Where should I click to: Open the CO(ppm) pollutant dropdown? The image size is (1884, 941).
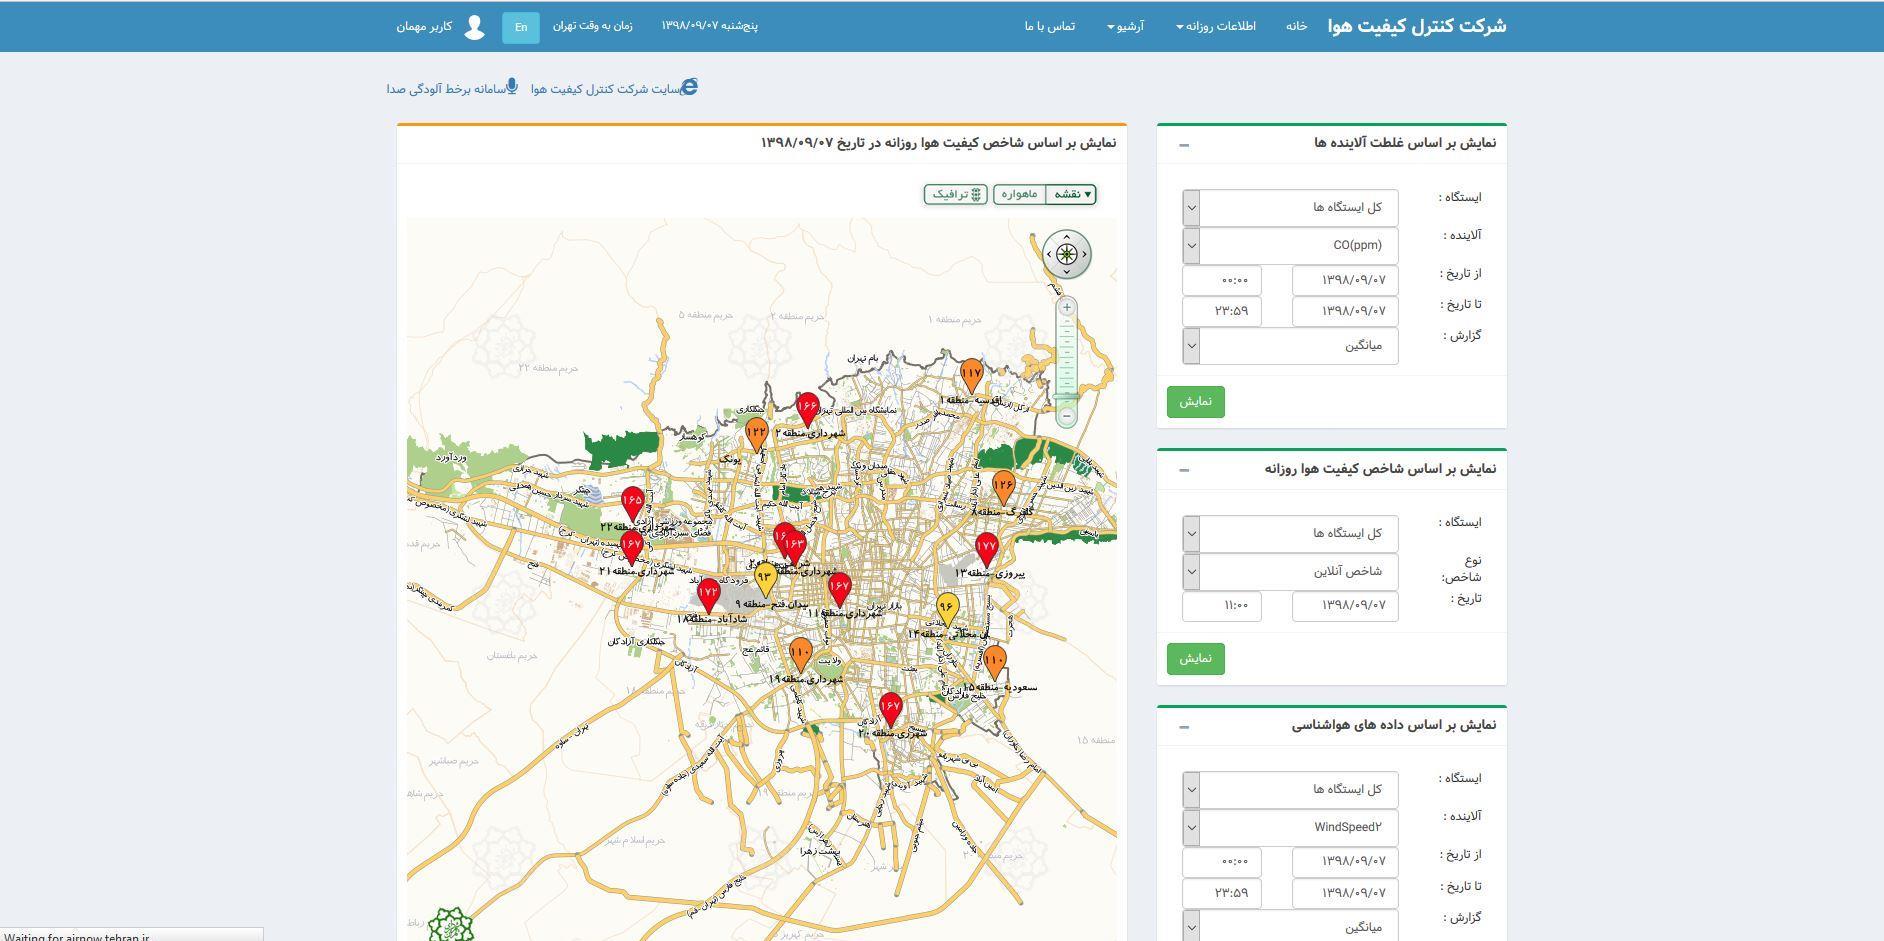[1290, 245]
